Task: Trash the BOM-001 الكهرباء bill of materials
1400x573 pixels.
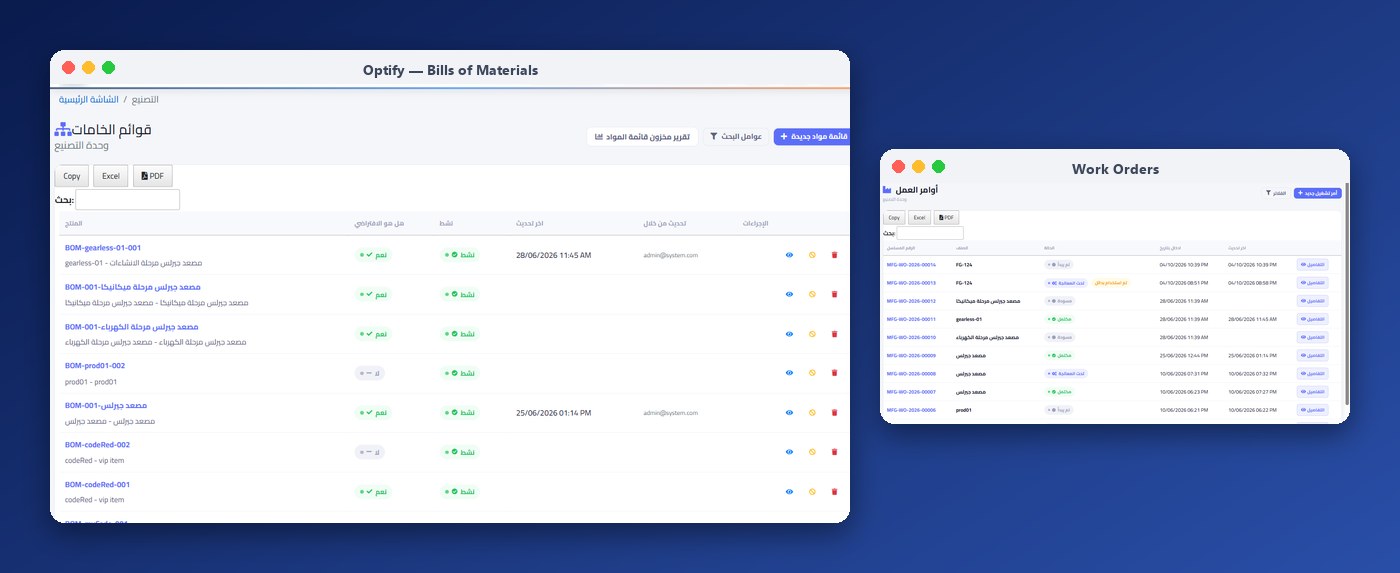Action: tap(834, 334)
